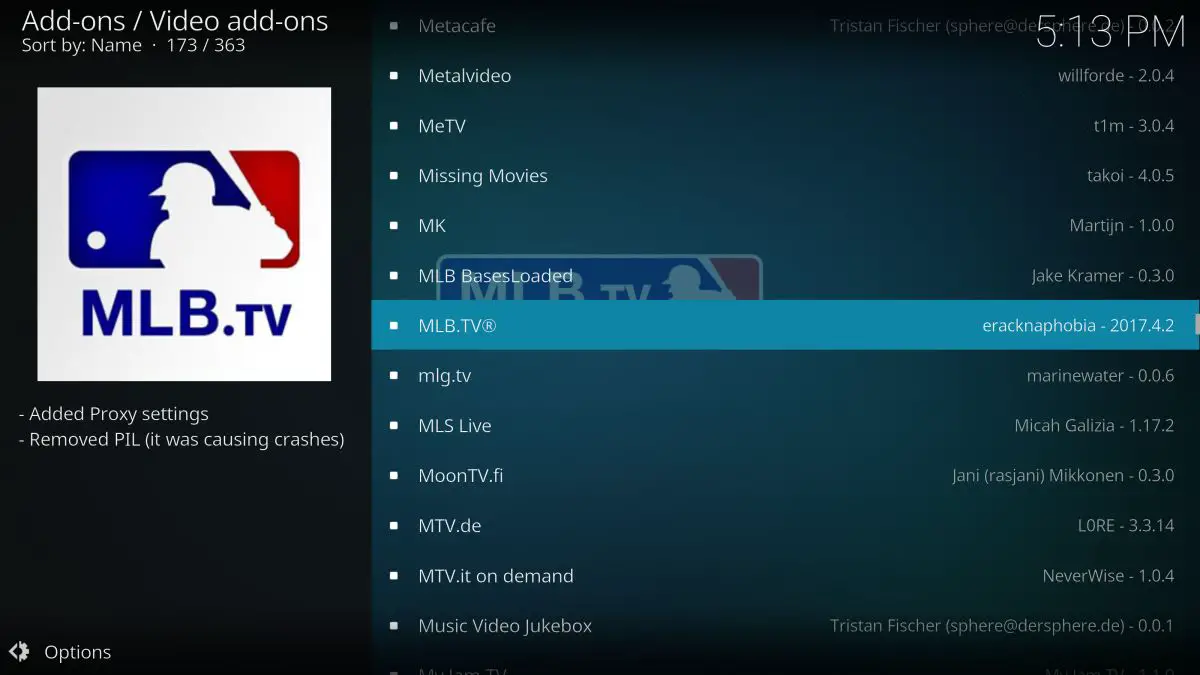Click the bullet icon beside MTV.de

[394, 526]
